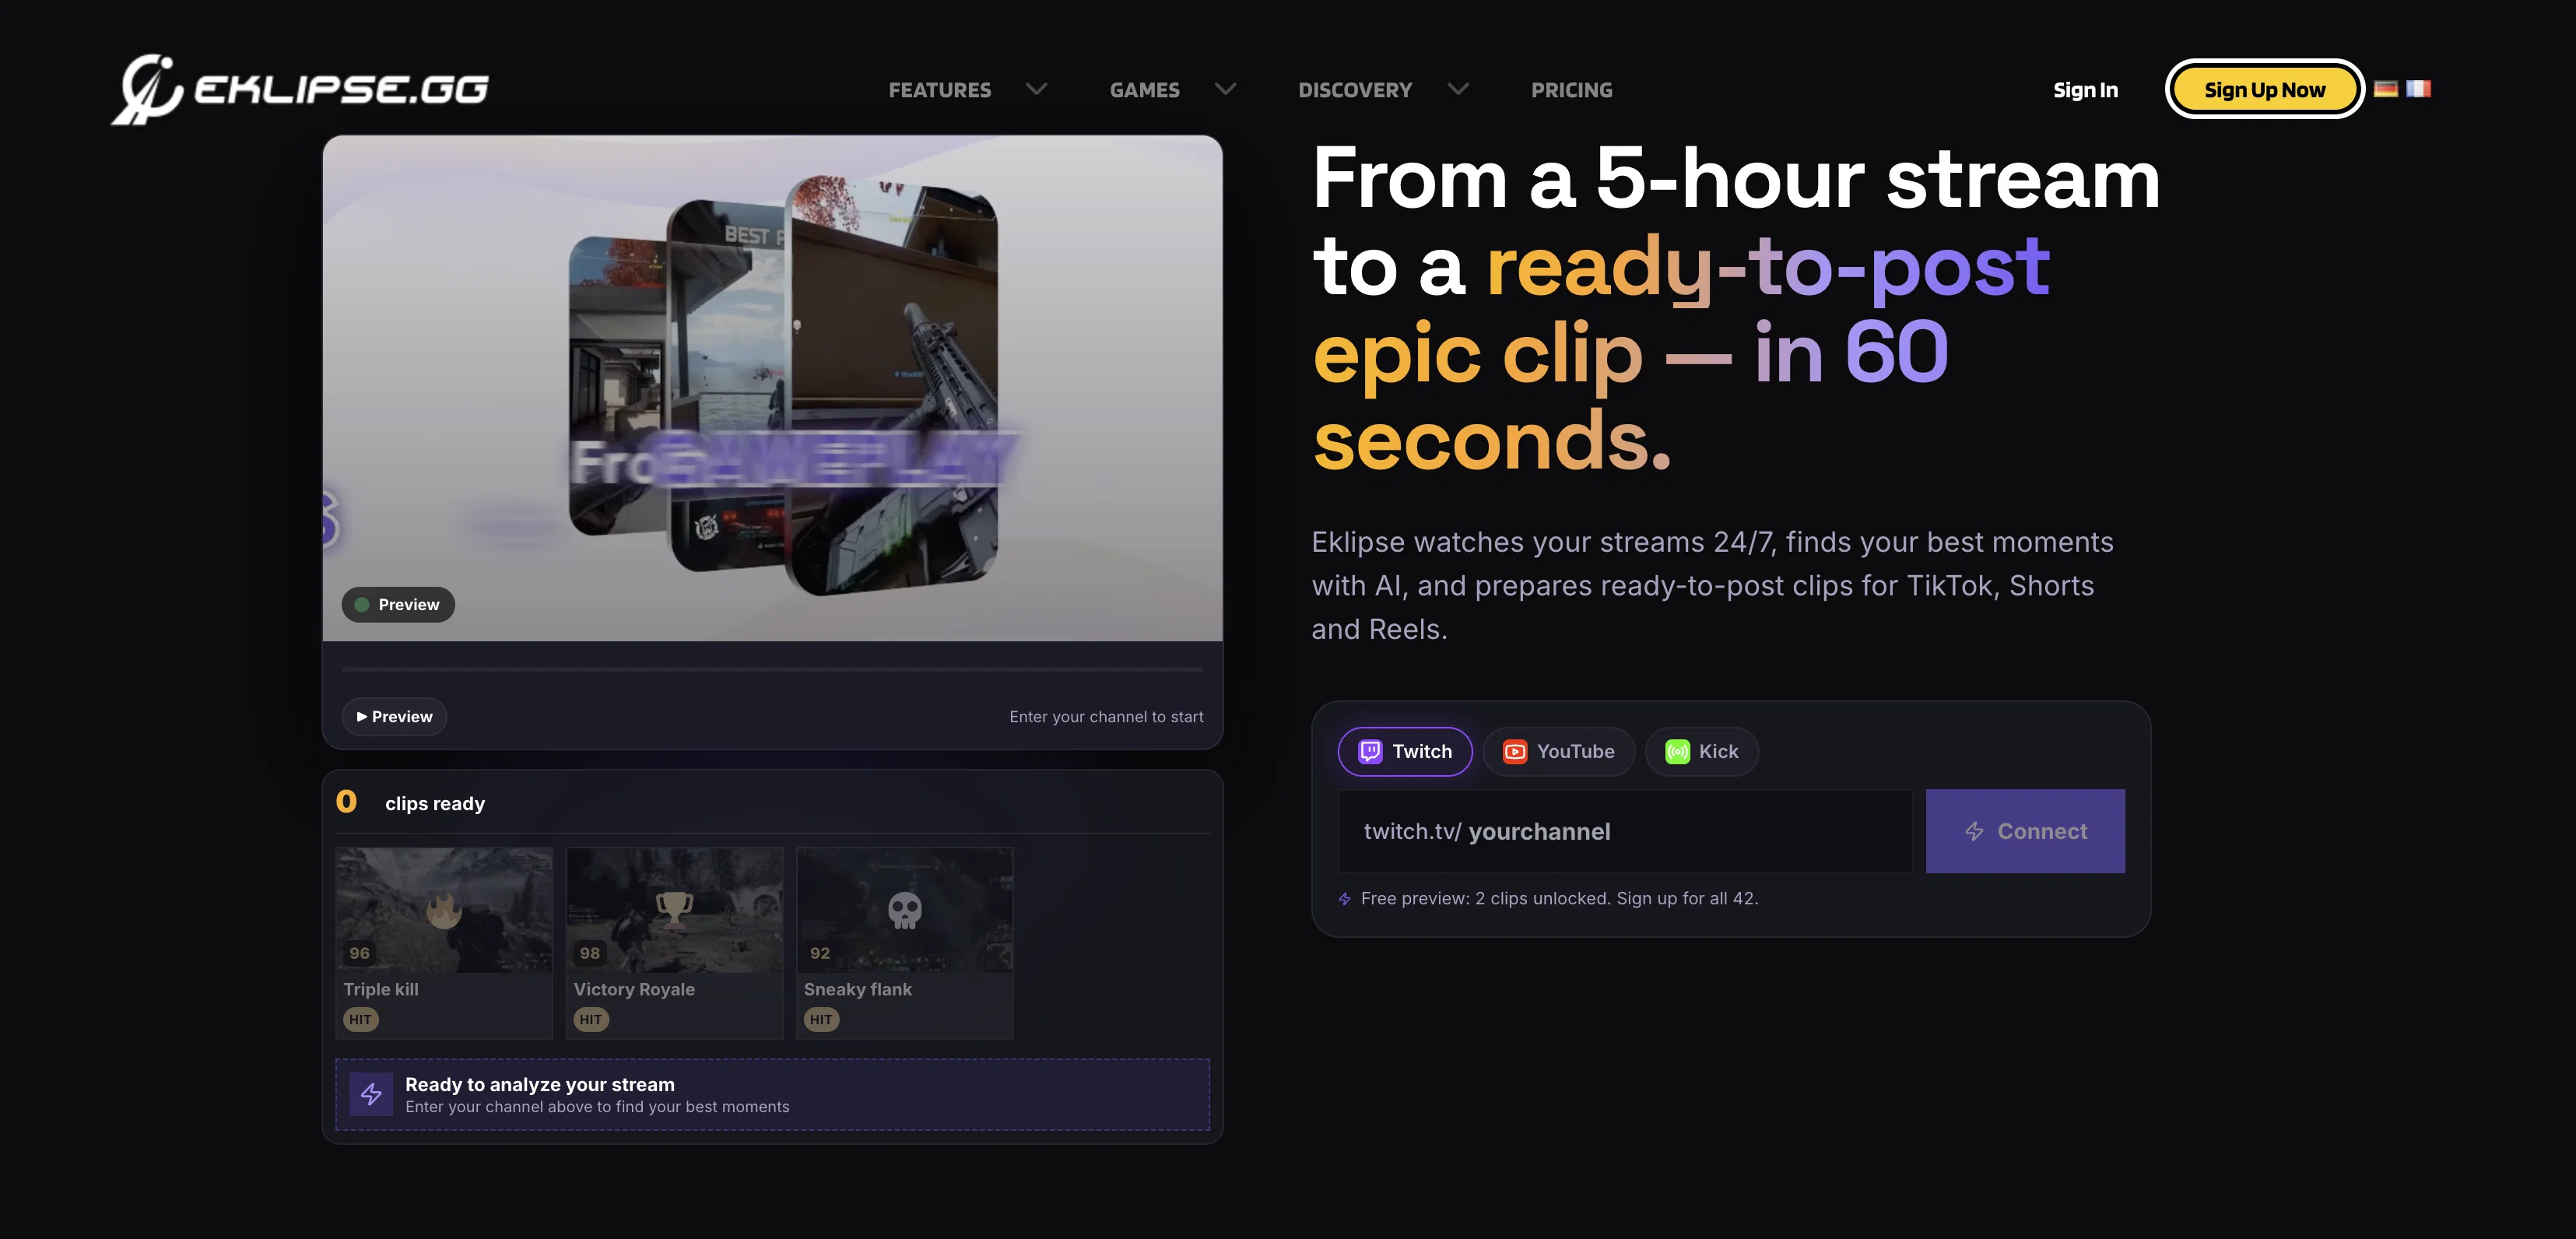Click the Sign Up Now button
The height and width of the screenshot is (1239, 2576).
[2265, 89]
